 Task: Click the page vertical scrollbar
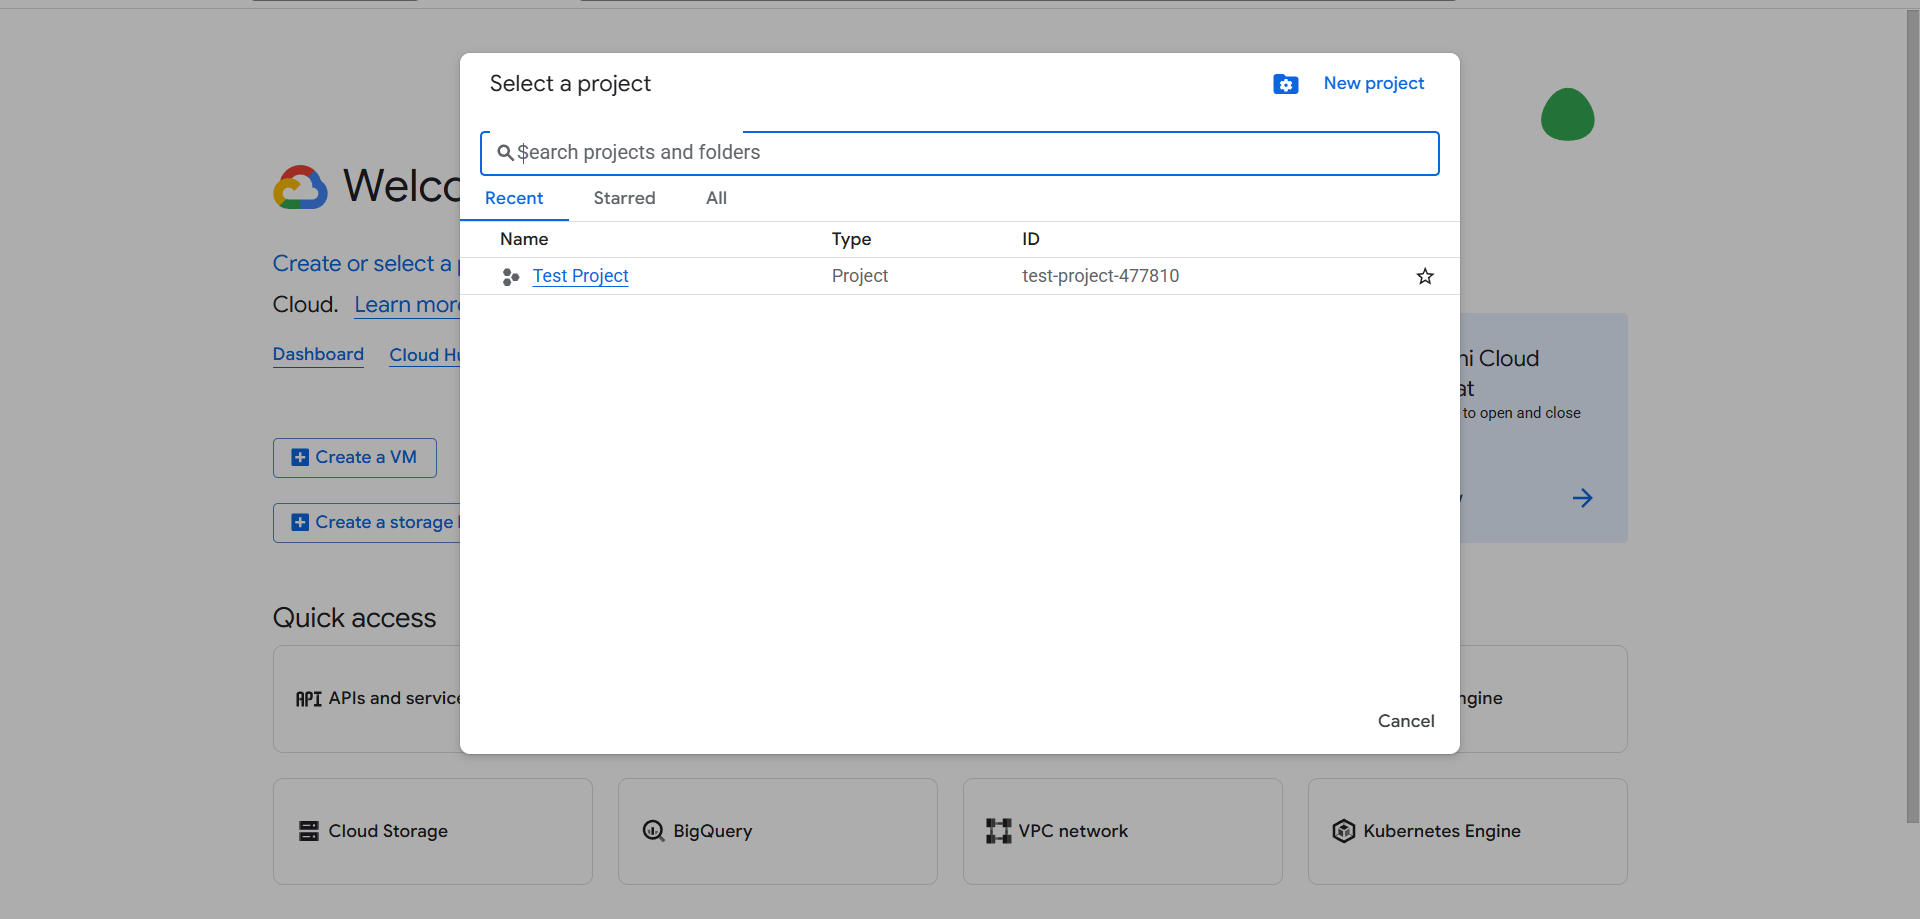click(x=1912, y=417)
